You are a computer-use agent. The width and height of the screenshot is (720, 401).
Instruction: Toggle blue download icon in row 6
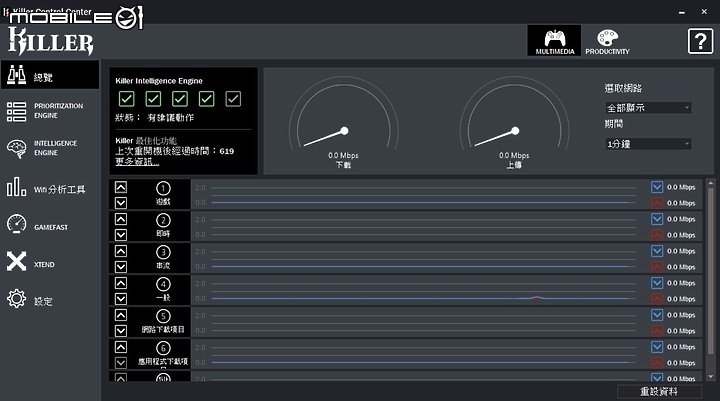657,347
